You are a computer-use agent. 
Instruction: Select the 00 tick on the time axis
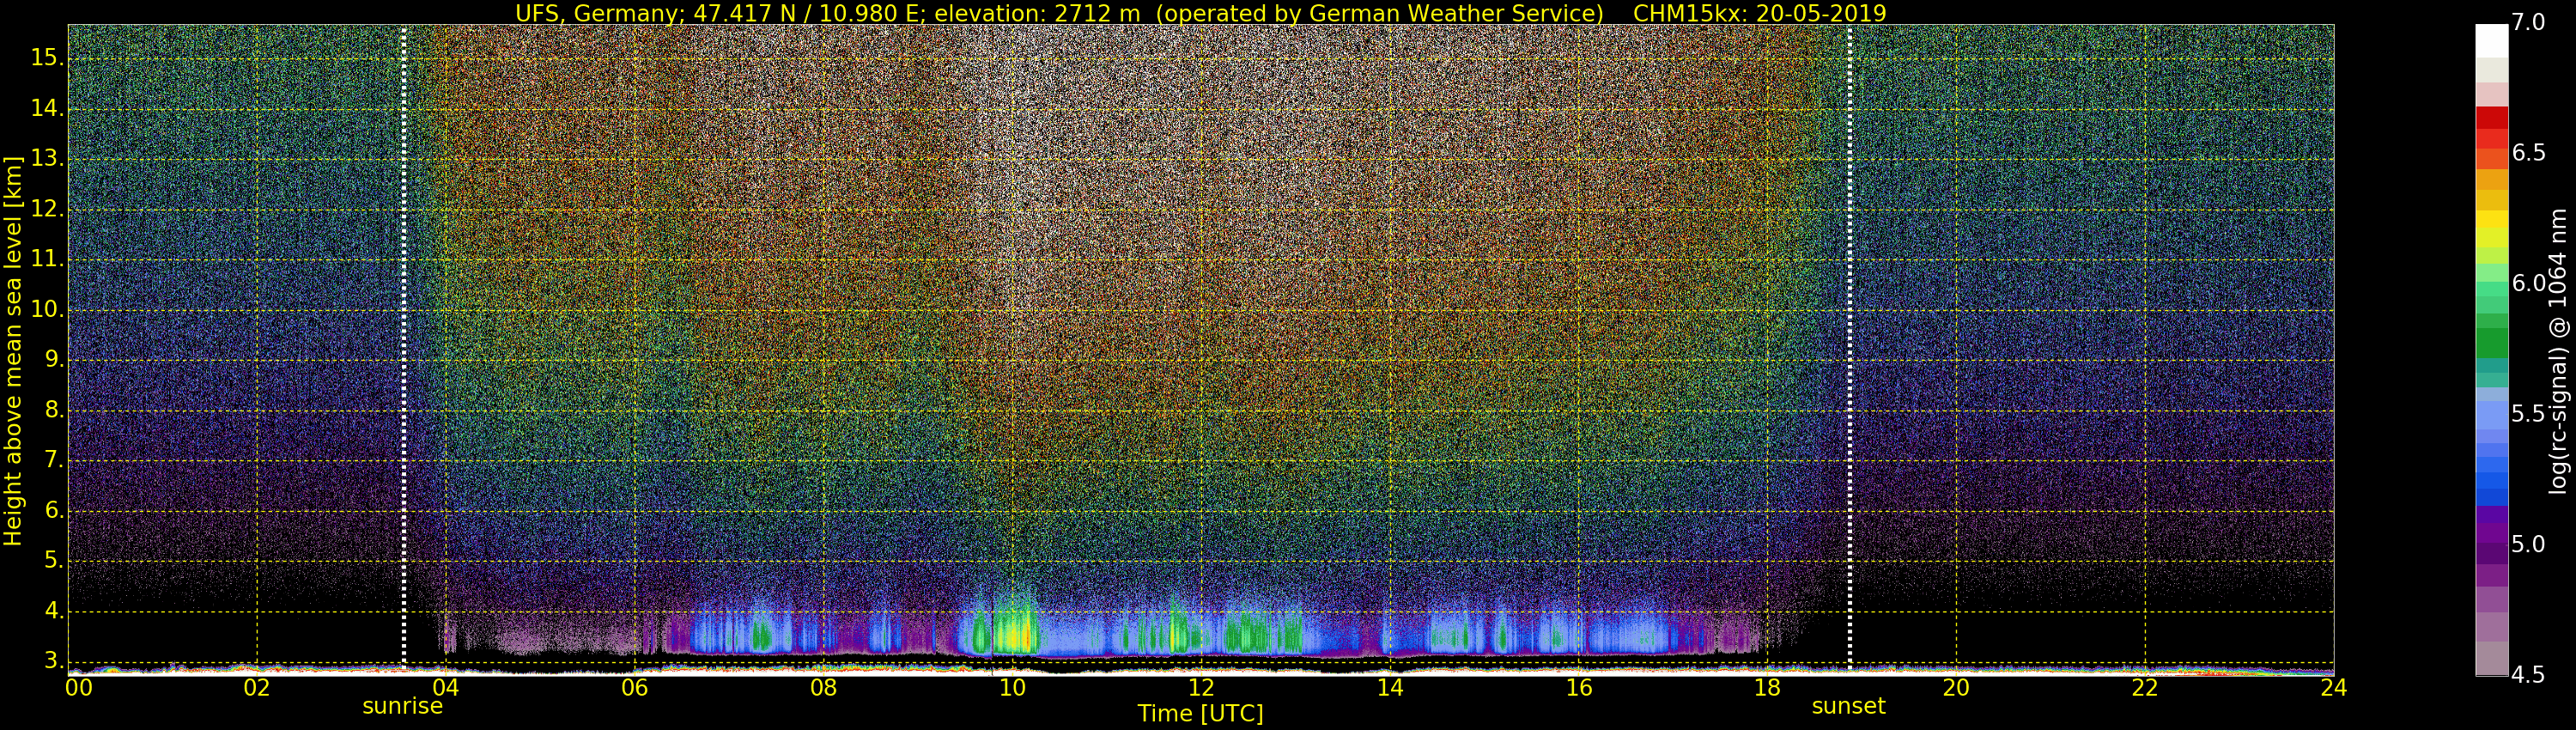(79, 687)
